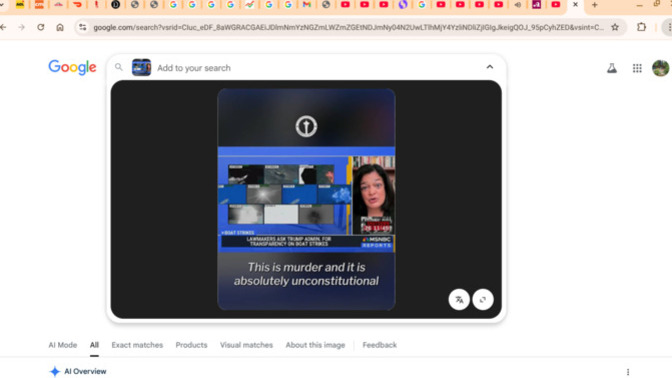672x378 pixels.
Task: Minimize the browser window
Action: [x=639, y=5]
